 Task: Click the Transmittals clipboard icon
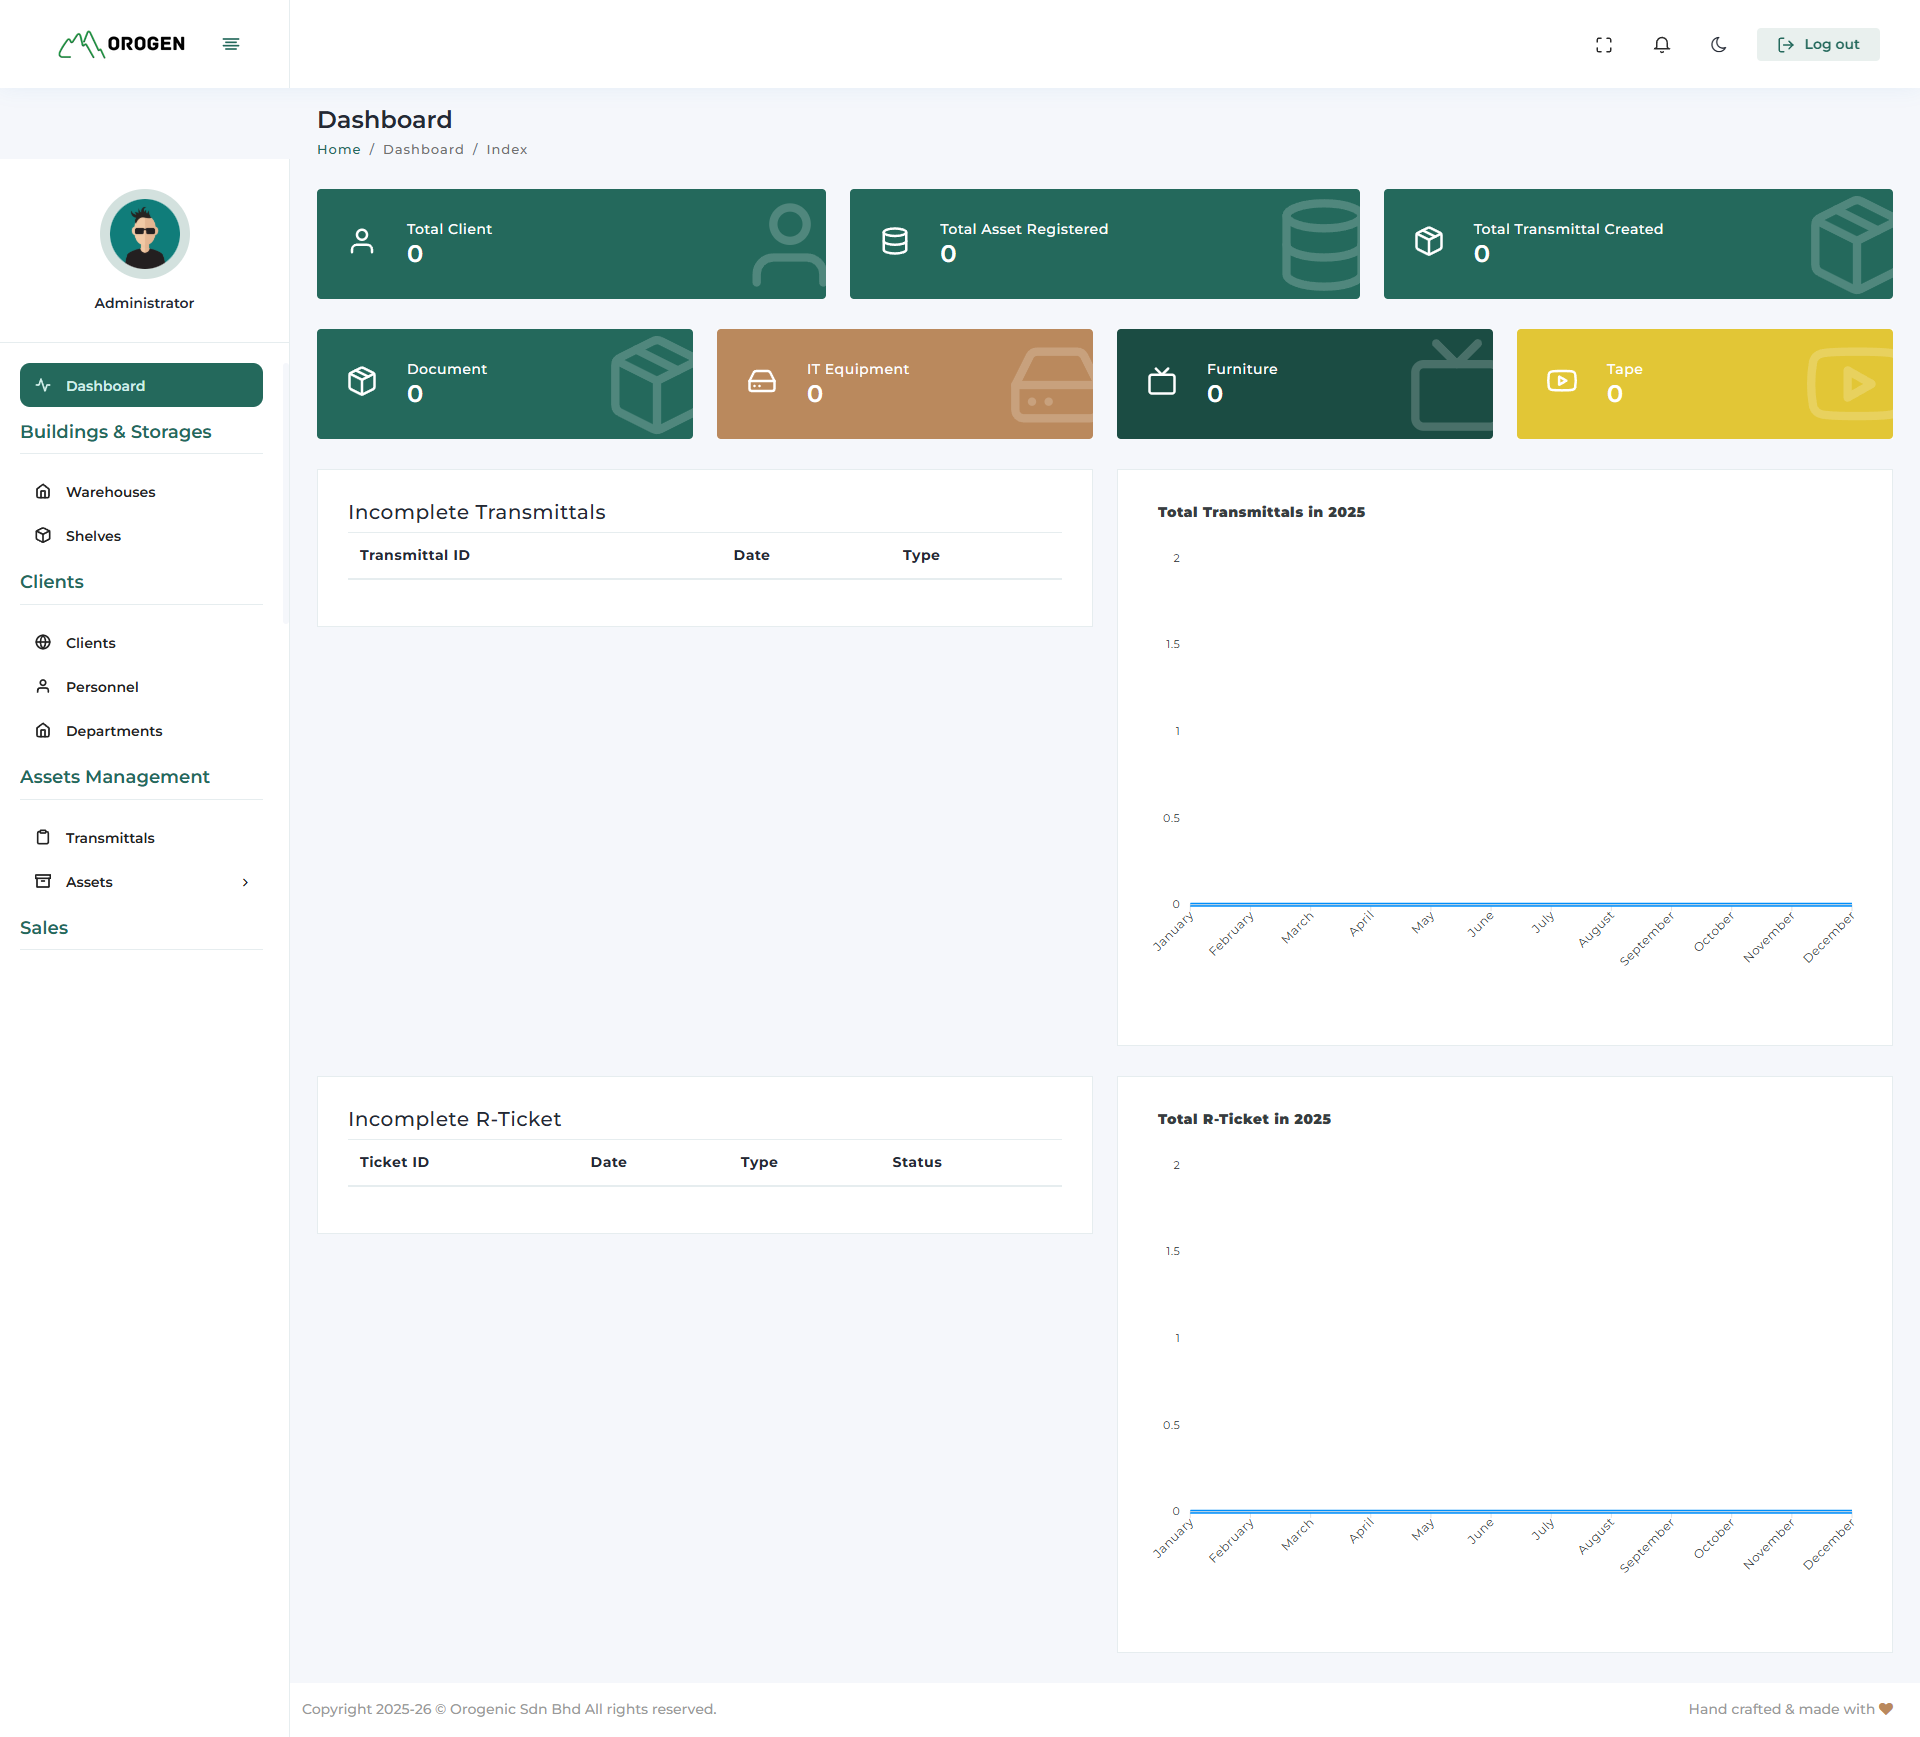click(43, 838)
